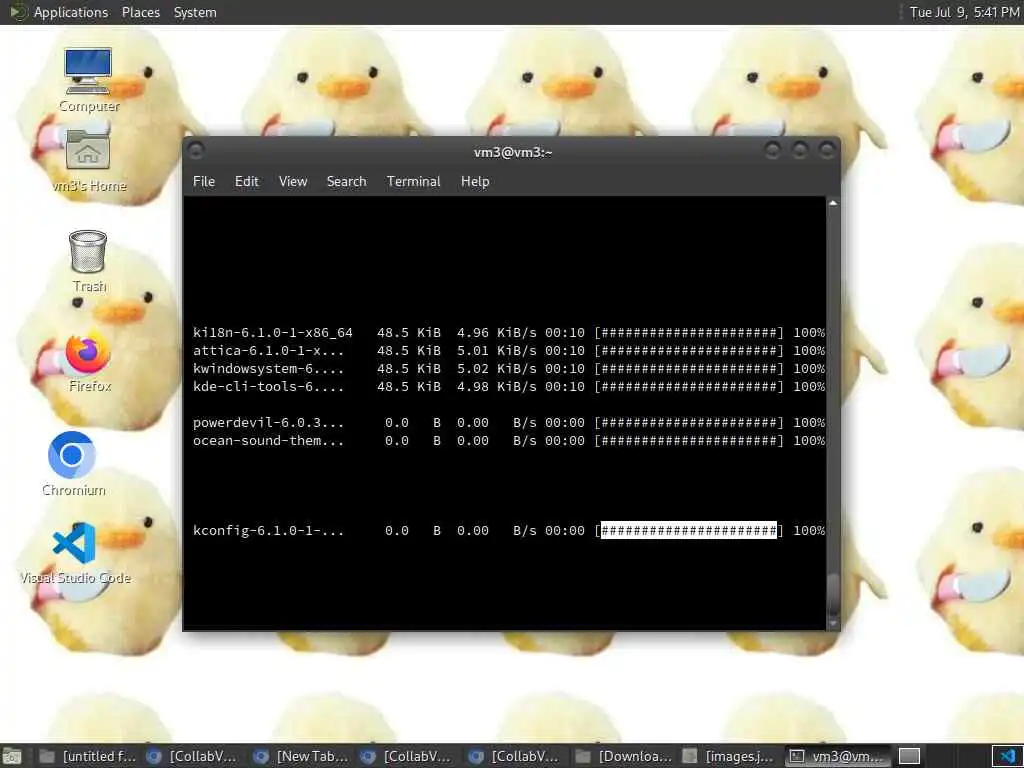Click the ki18n-6.1.0-1-x86_64 package name
The height and width of the screenshot is (768, 1024).
click(272, 332)
